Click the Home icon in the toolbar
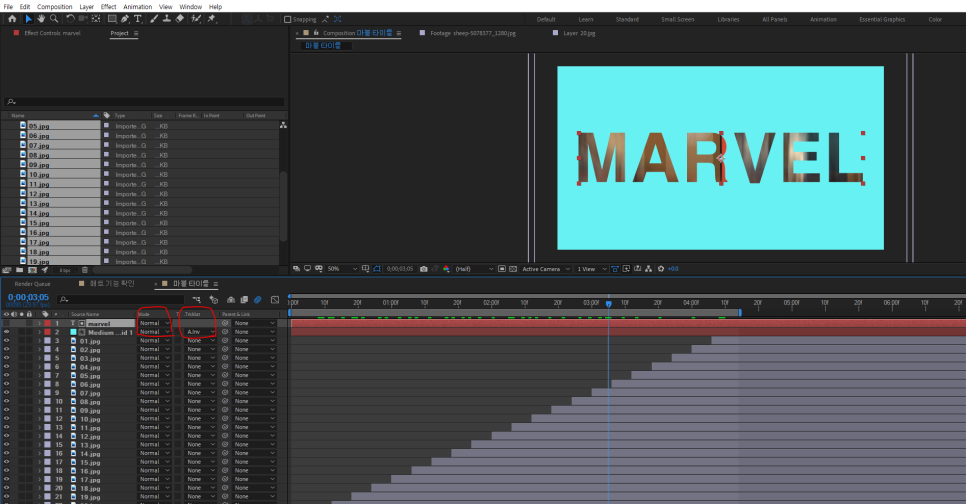 tap(12, 19)
